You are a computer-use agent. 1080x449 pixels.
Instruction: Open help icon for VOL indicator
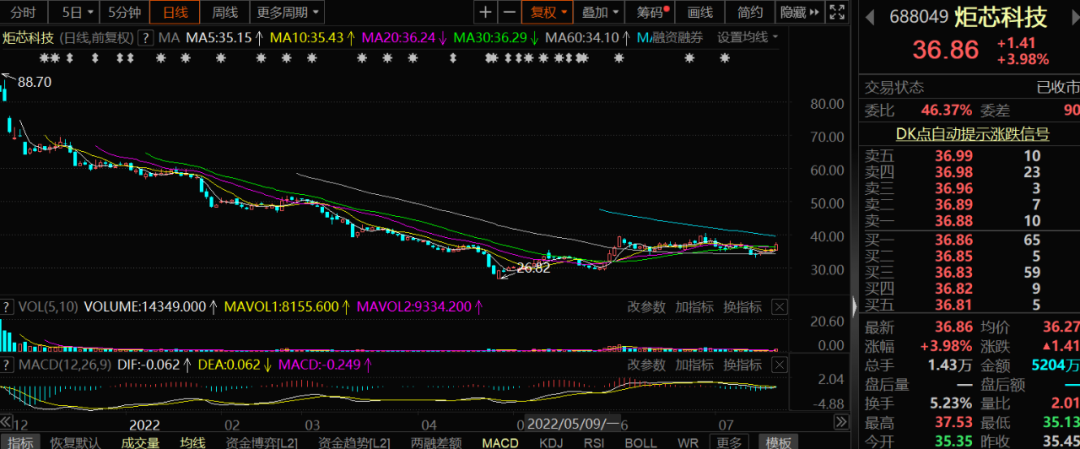click(x=7, y=307)
